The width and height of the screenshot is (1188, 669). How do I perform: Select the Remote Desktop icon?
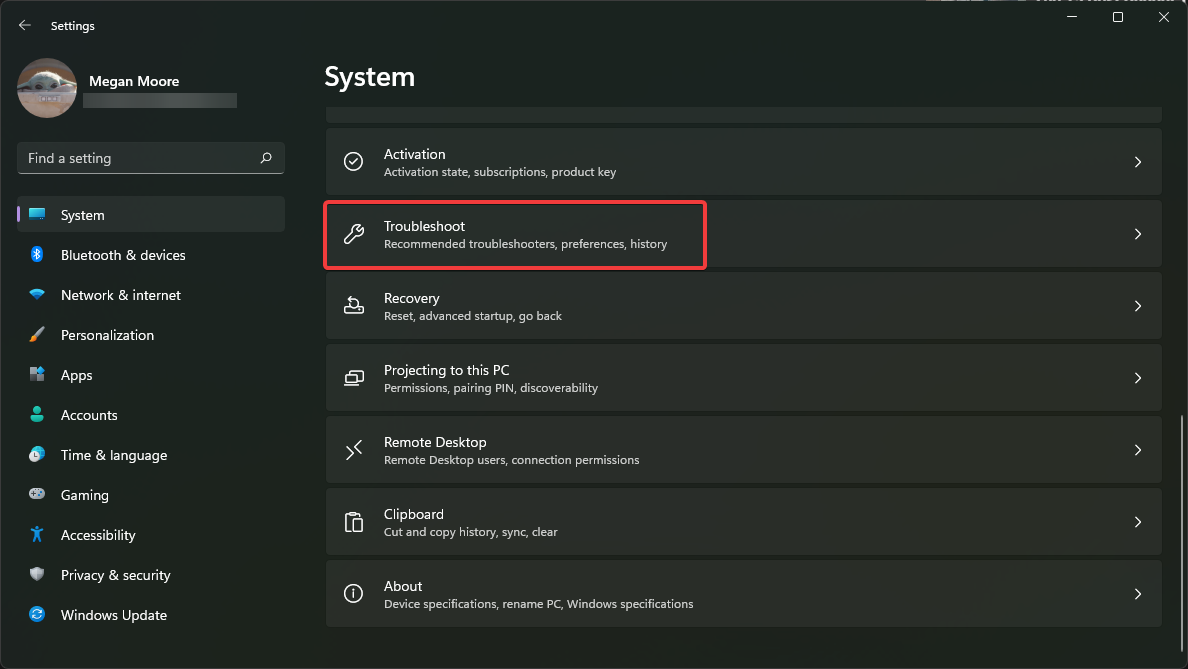353,449
